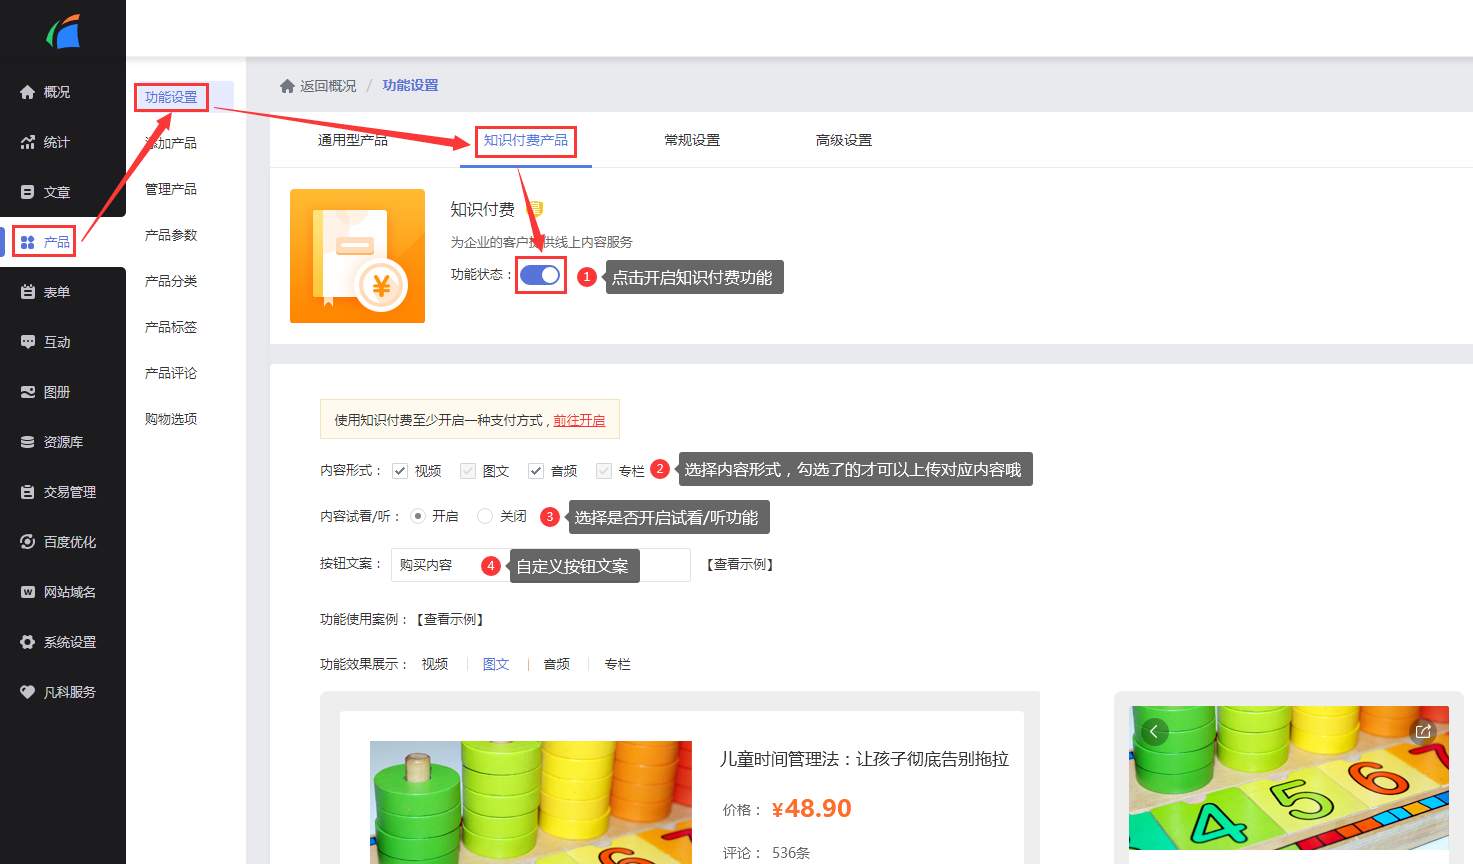Click 查看示例 beside 功能使用案例
This screenshot has width=1473, height=864.
point(450,620)
